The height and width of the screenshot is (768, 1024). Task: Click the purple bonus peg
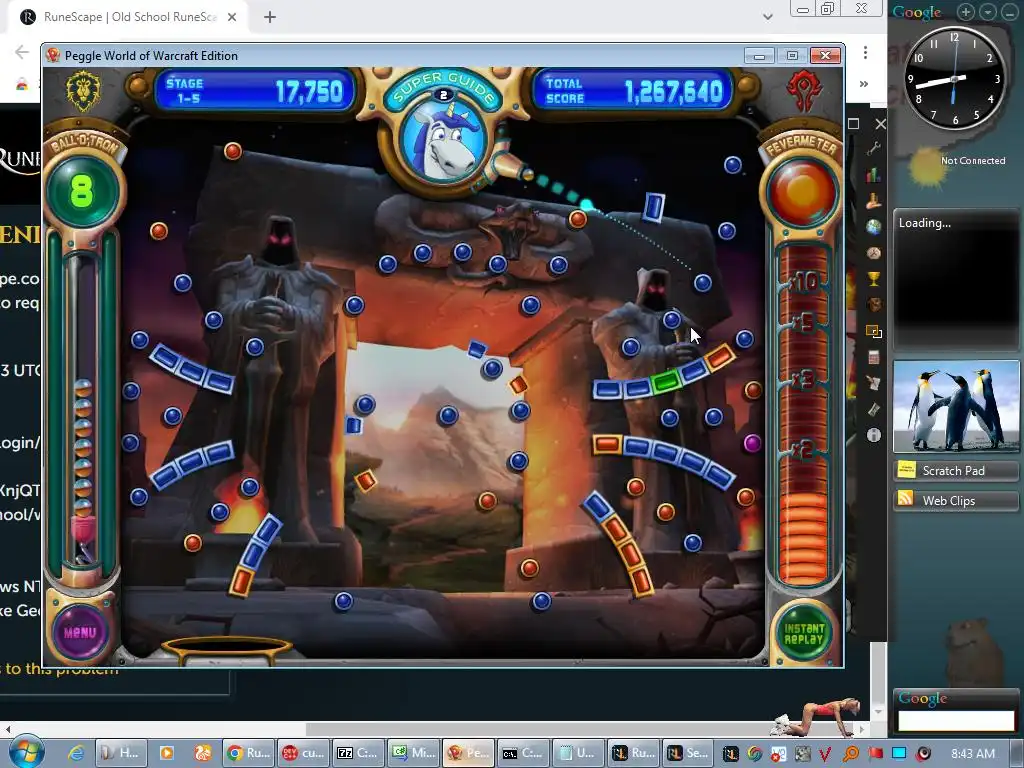(752, 443)
